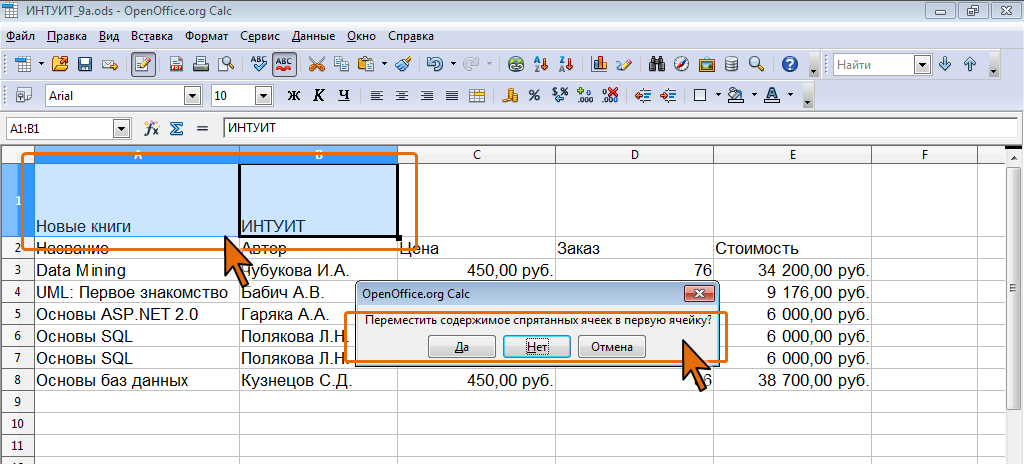Export directly as PDF
1024x464 pixels.
click(177, 64)
